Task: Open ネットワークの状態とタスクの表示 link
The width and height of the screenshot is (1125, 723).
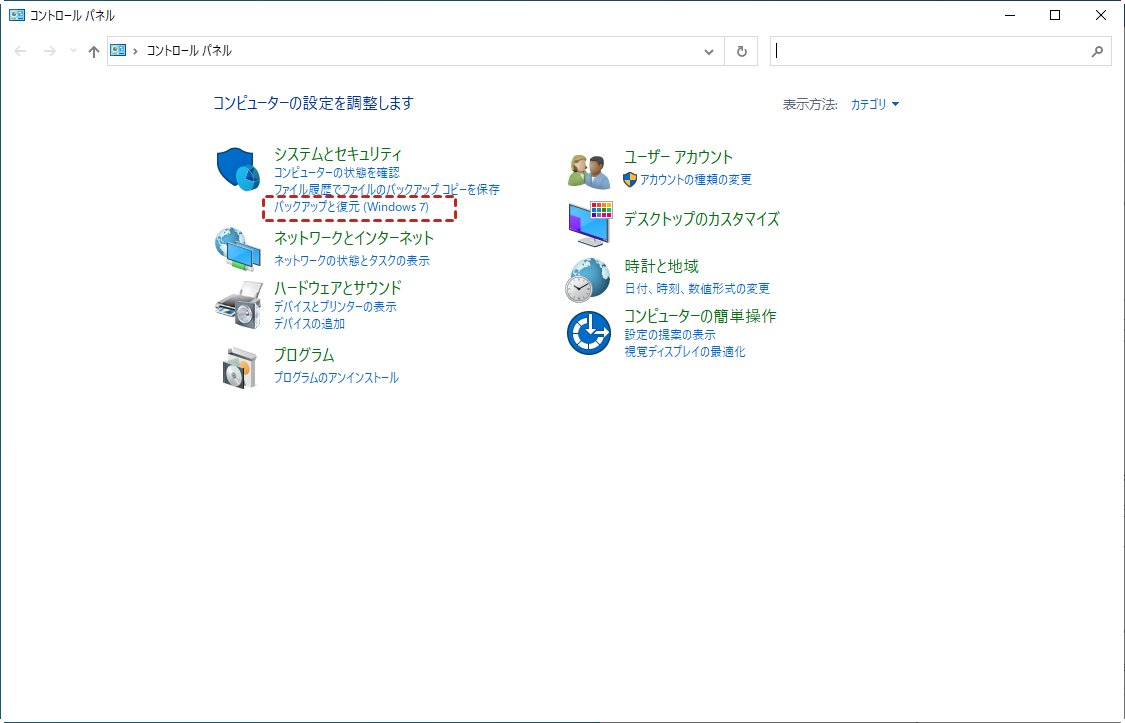Action: pos(352,260)
